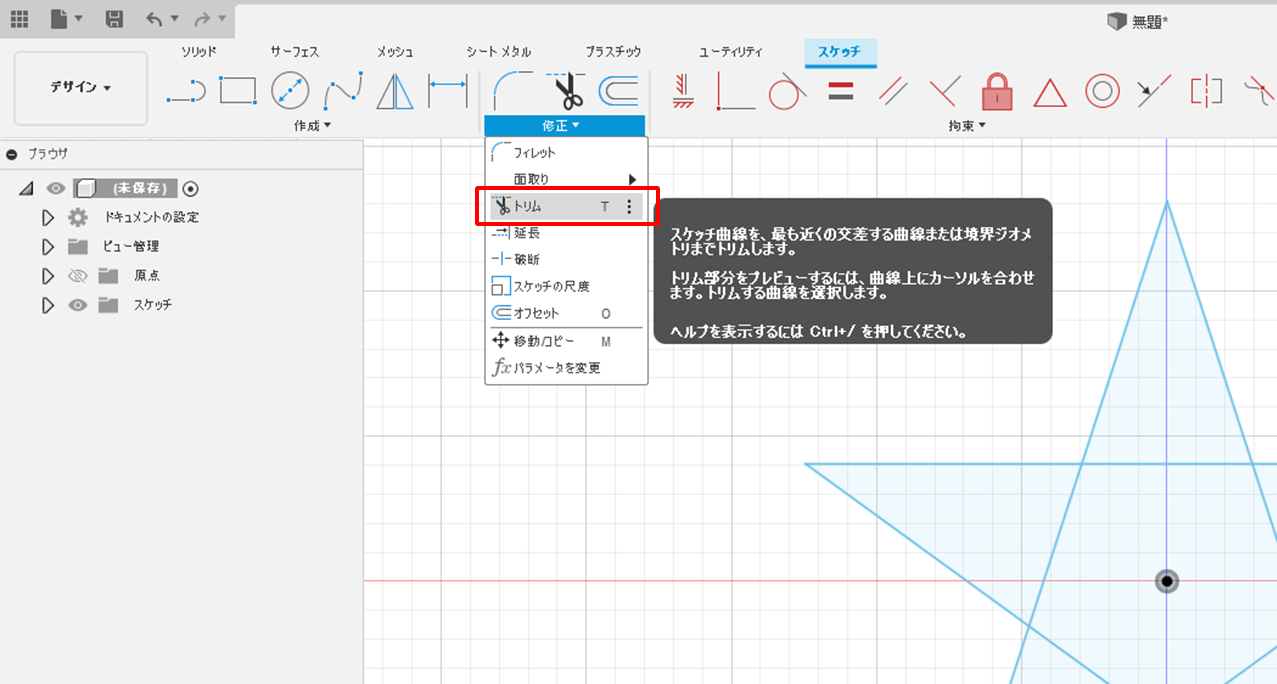
Task: Select the Rectangle sketch tool
Action: (x=238, y=91)
